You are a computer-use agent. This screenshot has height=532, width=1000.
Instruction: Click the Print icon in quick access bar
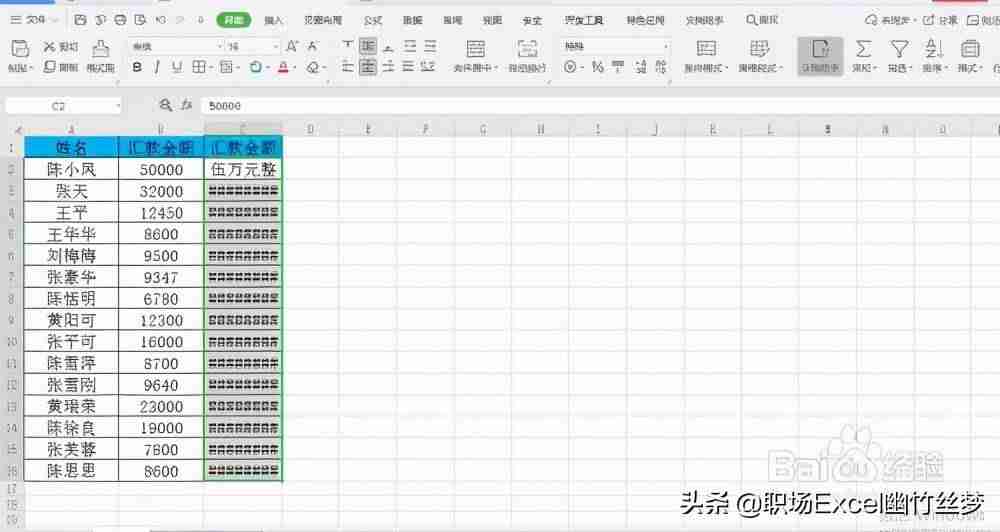[x=121, y=20]
